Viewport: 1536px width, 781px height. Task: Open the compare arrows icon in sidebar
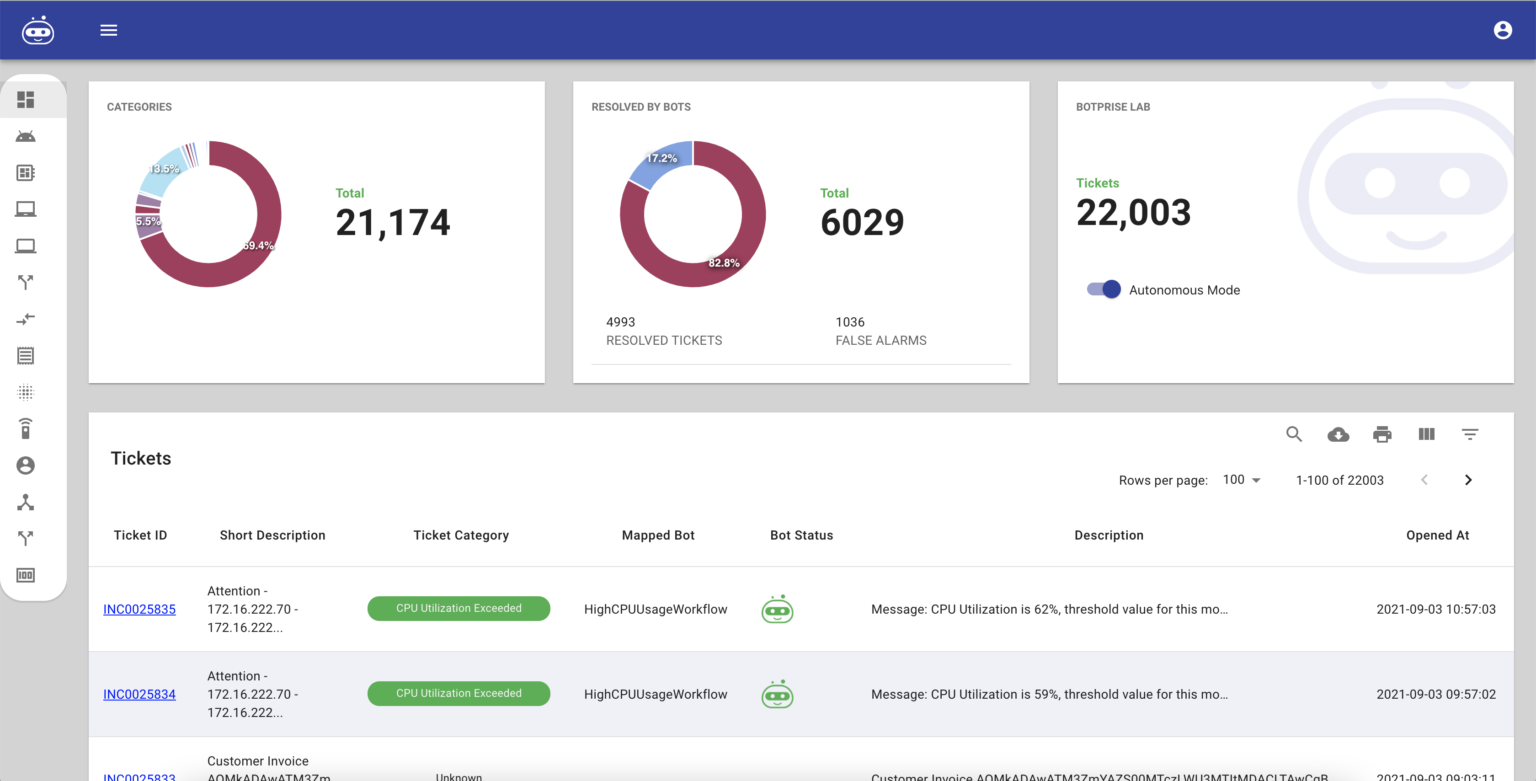[26, 319]
